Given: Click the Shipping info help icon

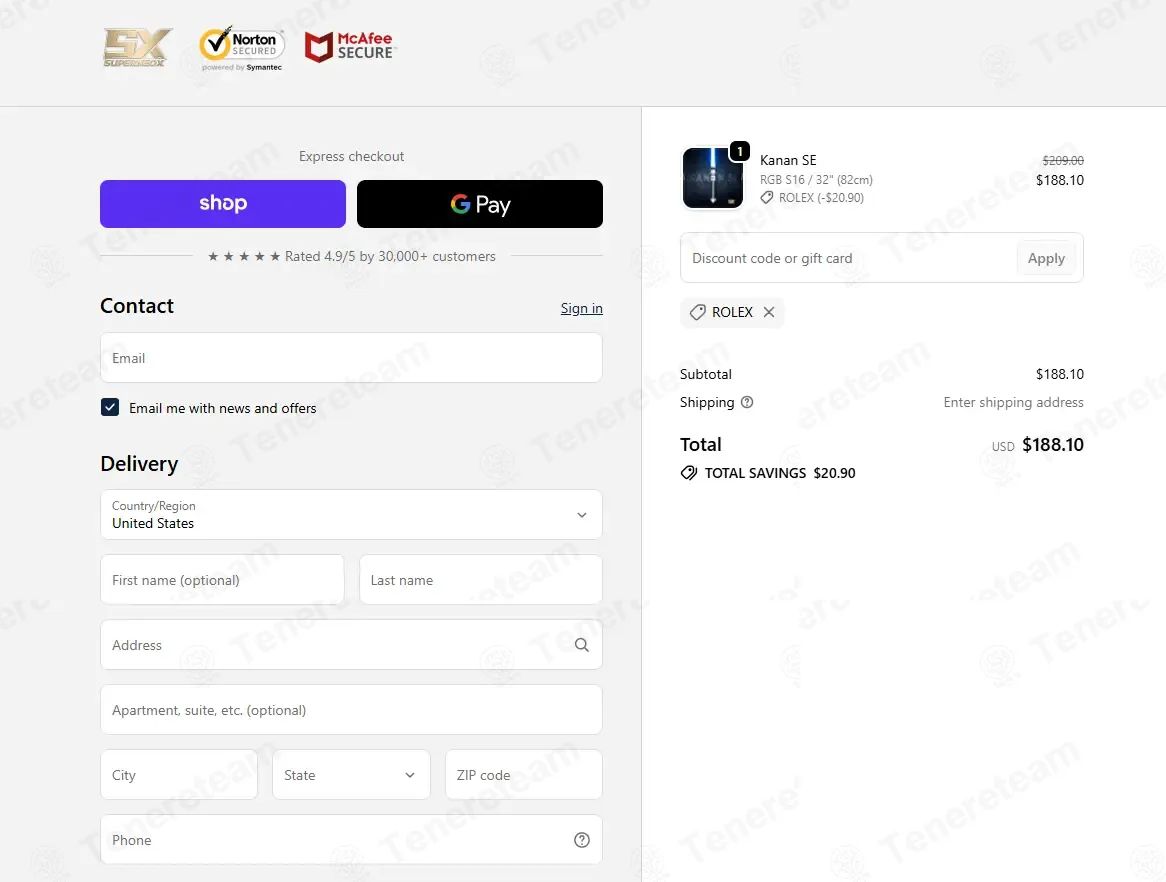Looking at the screenshot, I should pyautogui.click(x=747, y=402).
